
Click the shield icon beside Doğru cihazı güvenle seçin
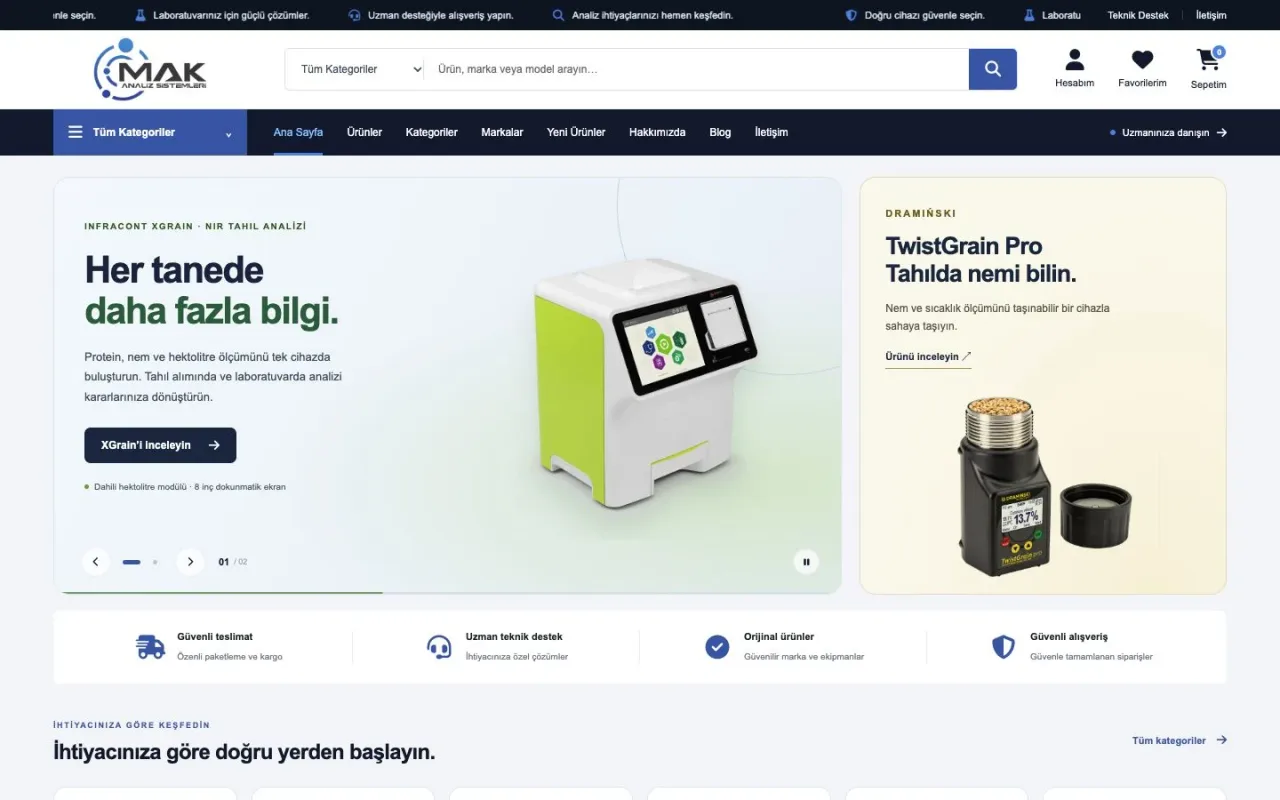(x=851, y=15)
